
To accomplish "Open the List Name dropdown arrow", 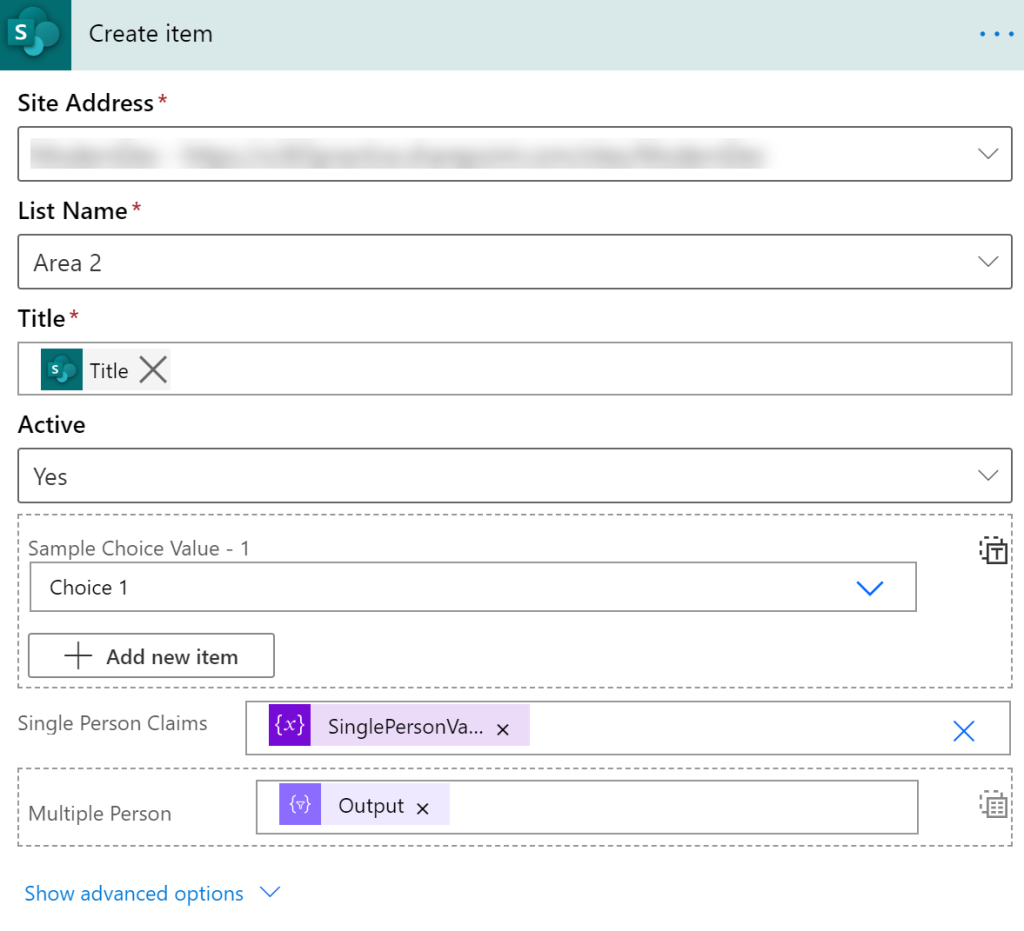I will pyautogui.click(x=987, y=262).
